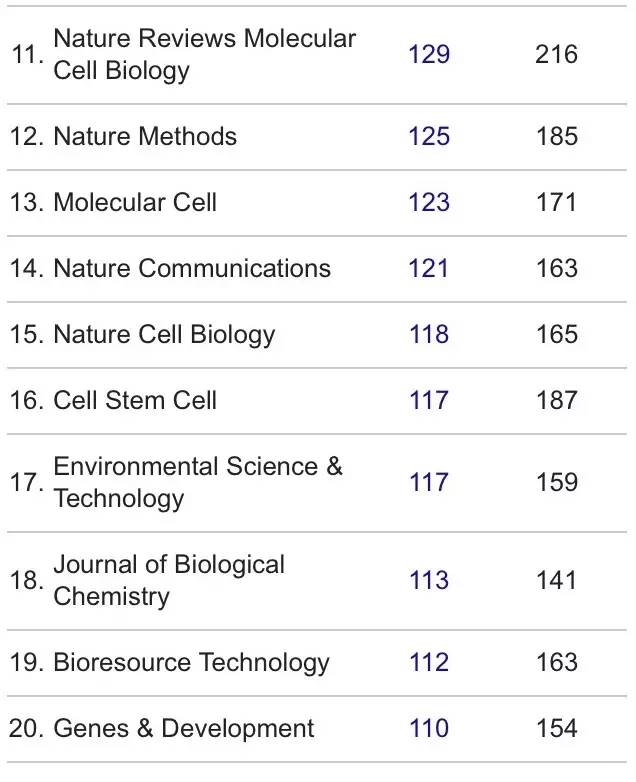Open Molecular Cell's h5-index link 123

pos(429,202)
